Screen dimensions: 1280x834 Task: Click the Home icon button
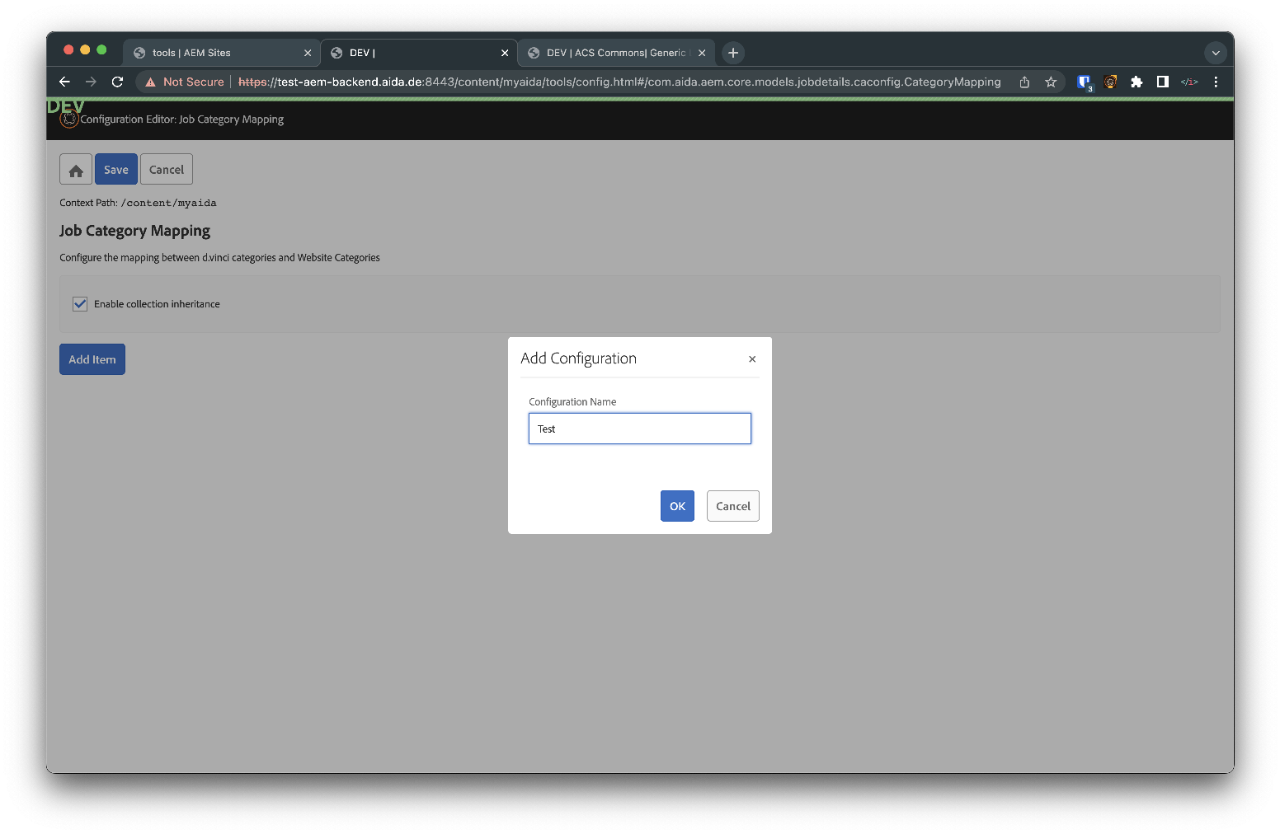pyautogui.click(x=76, y=170)
